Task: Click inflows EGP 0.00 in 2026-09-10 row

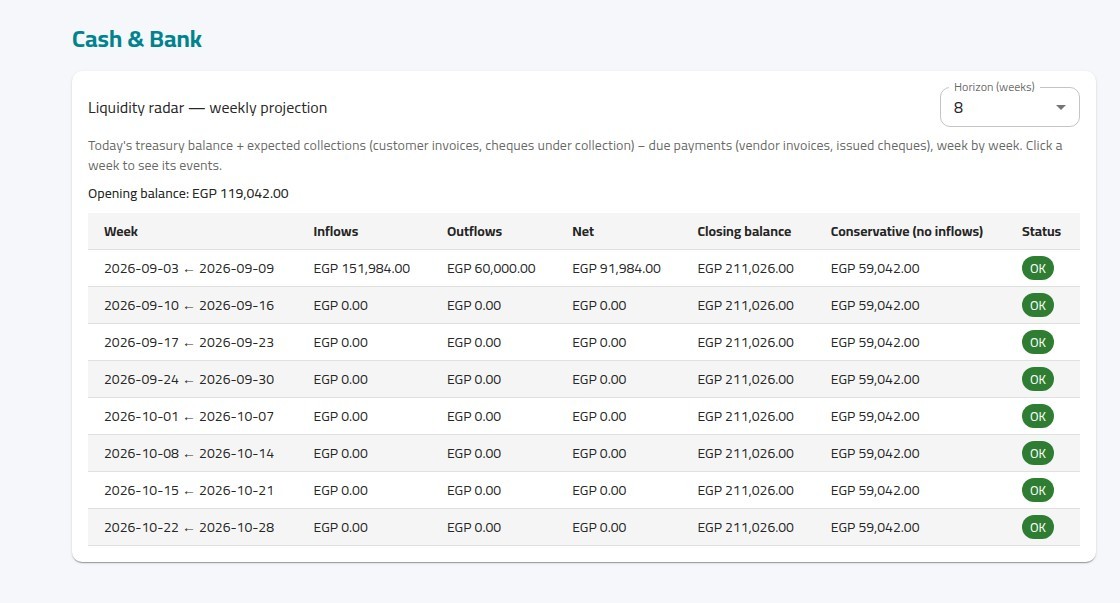Action: tap(340, 306)
